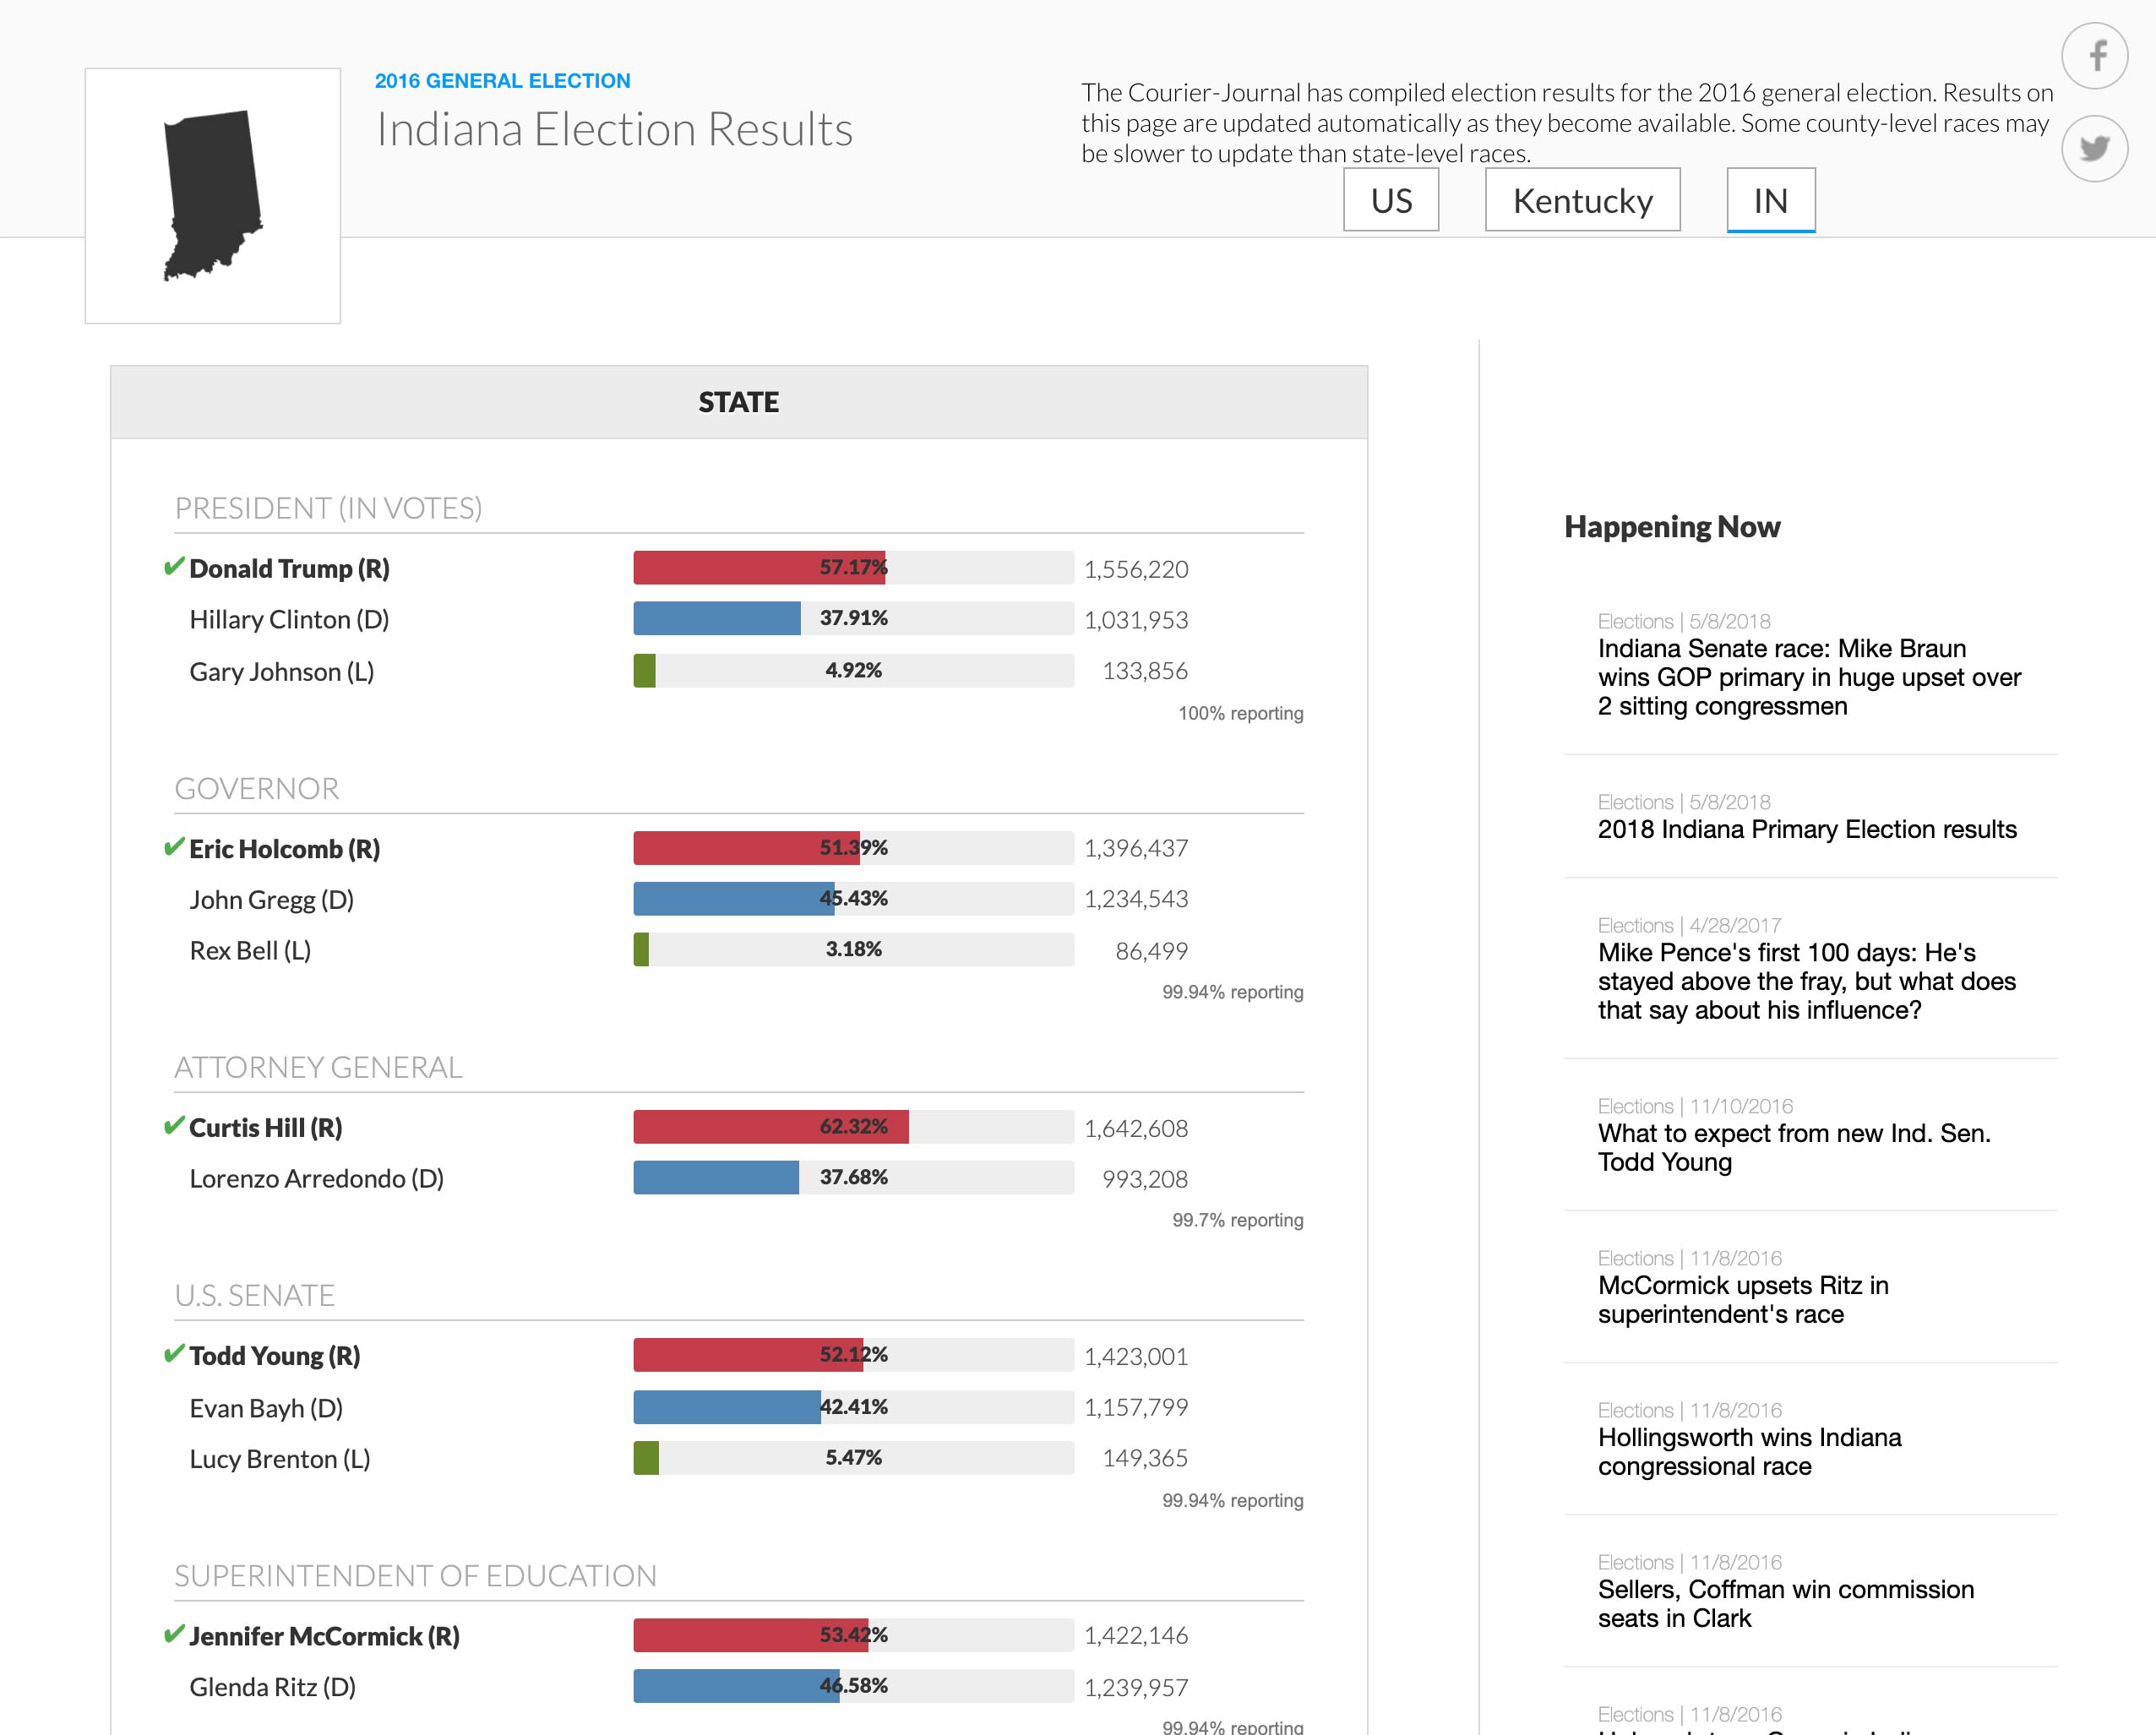2156x1735 pixels.
Task: Select the '99.7% reporting' label
Action: tap(1237, 1220)
